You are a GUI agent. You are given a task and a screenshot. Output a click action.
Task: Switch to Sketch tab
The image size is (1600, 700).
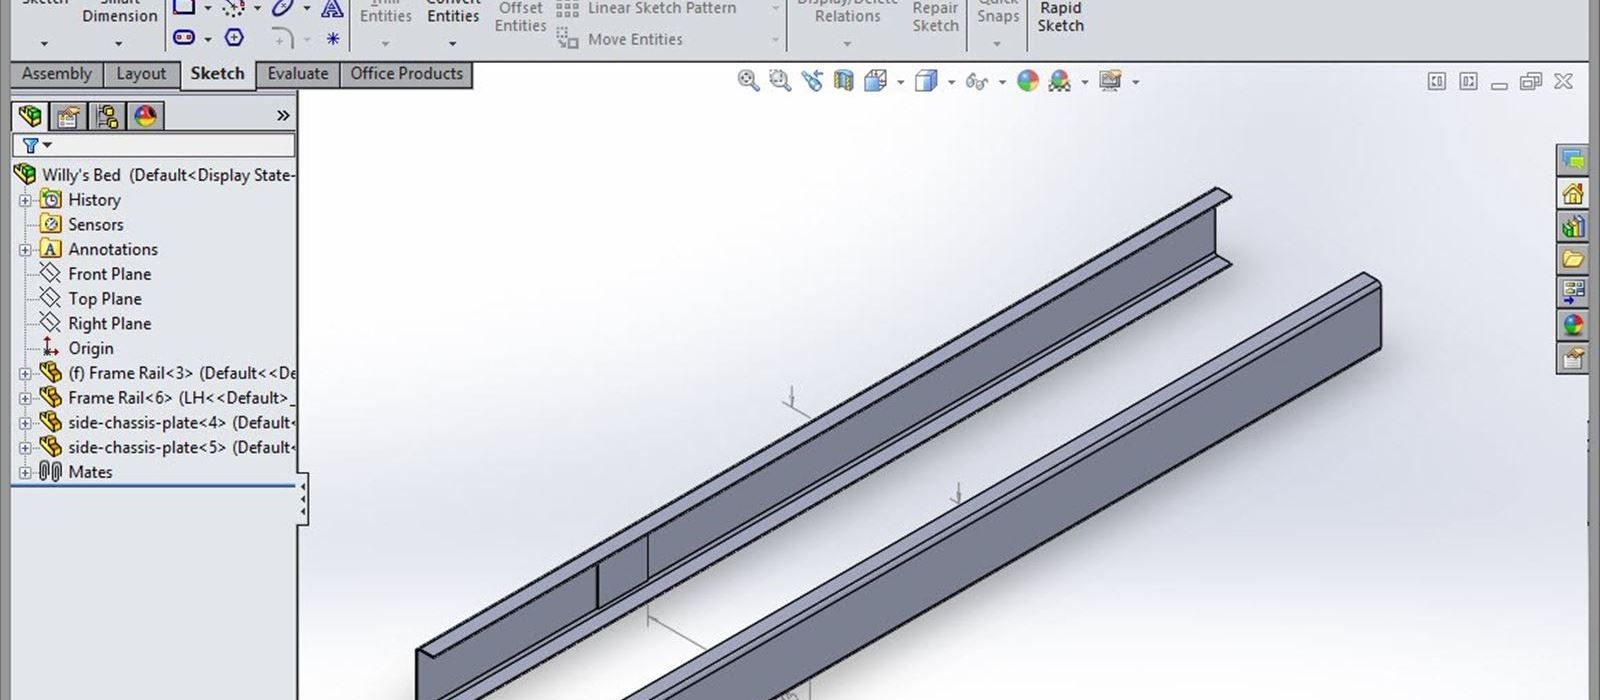[x=217, y=74]
